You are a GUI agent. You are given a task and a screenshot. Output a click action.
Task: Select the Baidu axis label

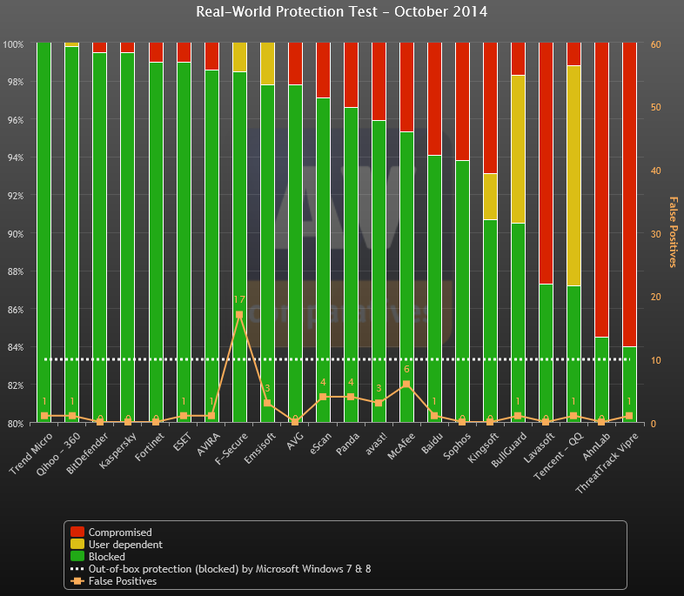click(x=432, y=442)
